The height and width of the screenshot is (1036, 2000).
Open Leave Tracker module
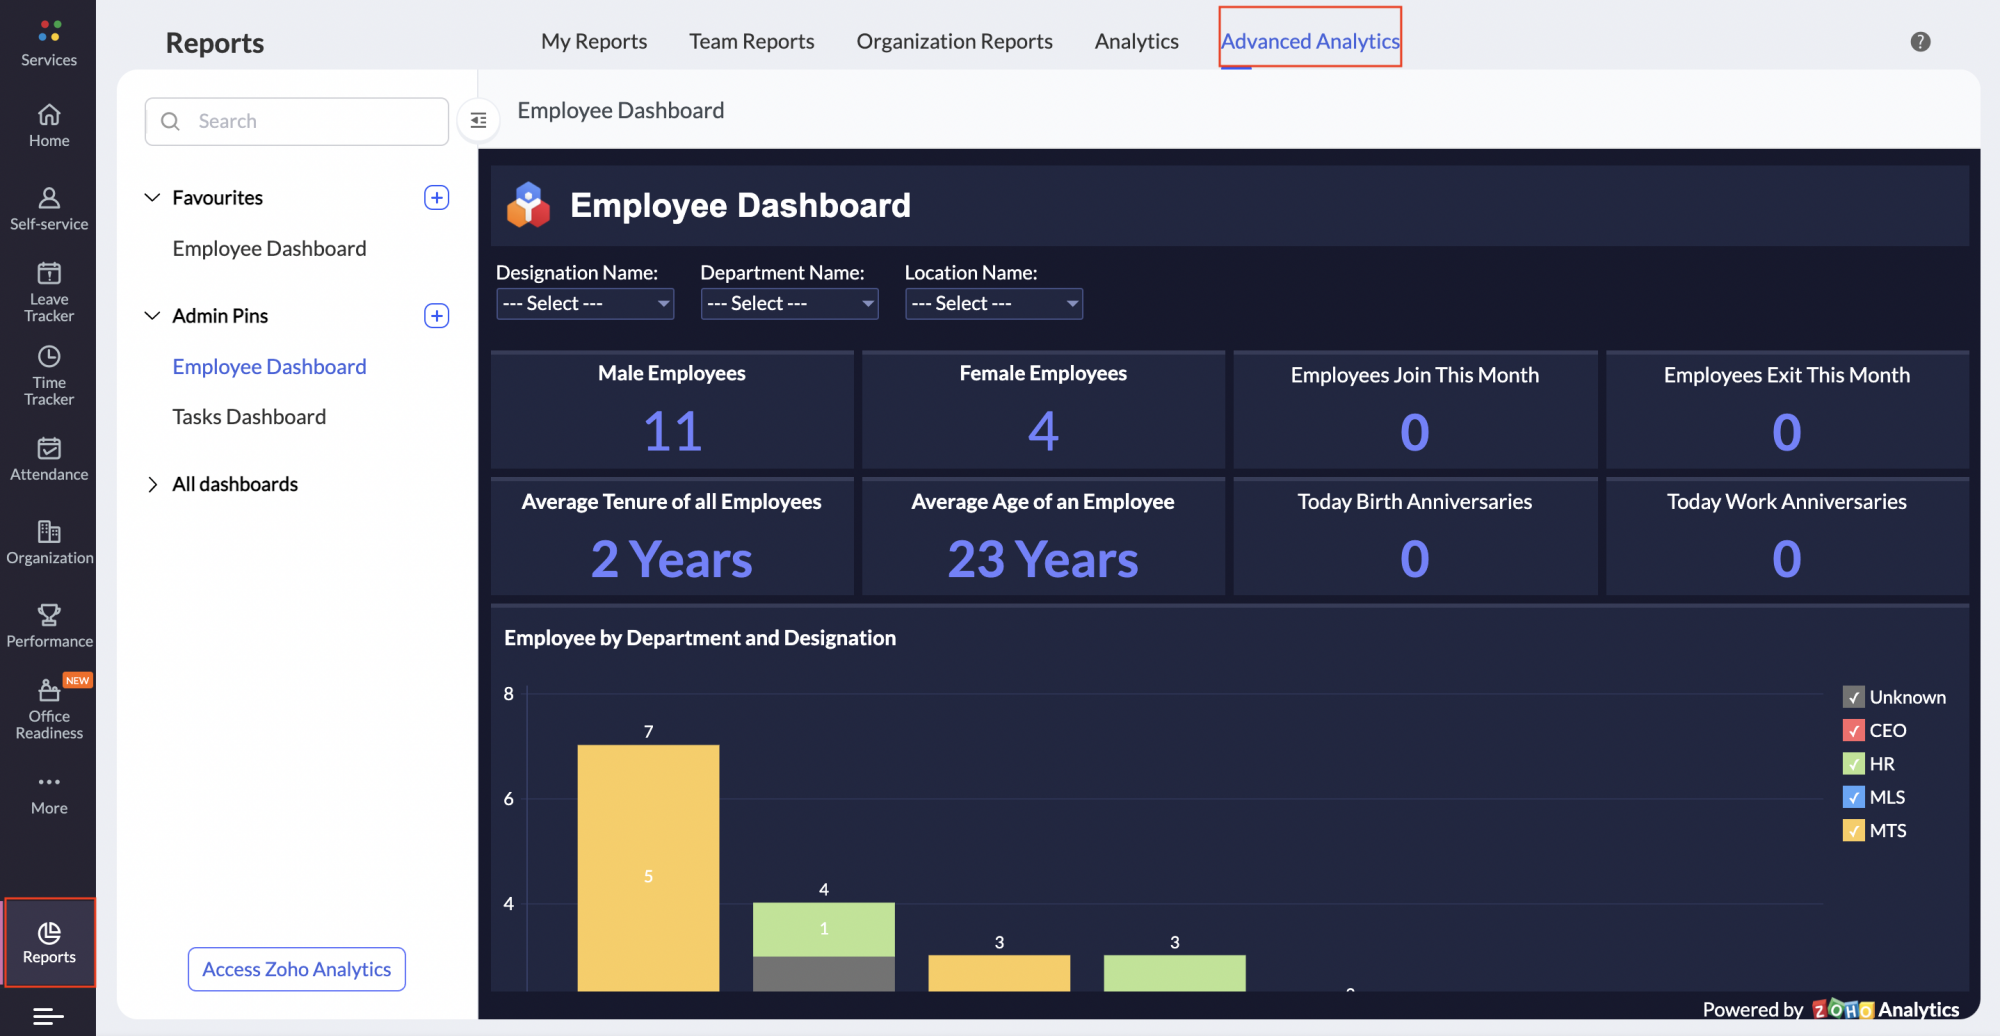click(49, 292)
